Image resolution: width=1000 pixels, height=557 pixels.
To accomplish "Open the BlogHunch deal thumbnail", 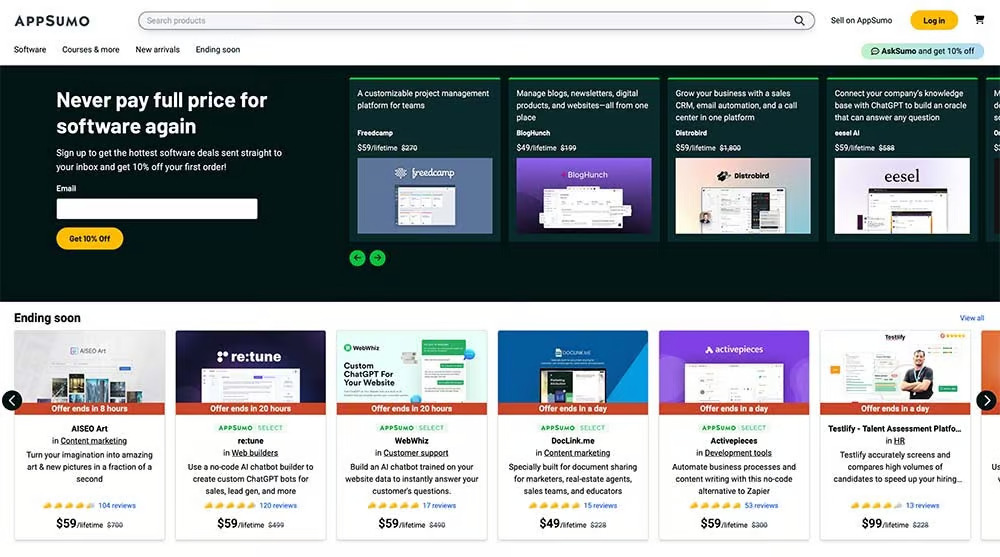I will click(584, 196).
